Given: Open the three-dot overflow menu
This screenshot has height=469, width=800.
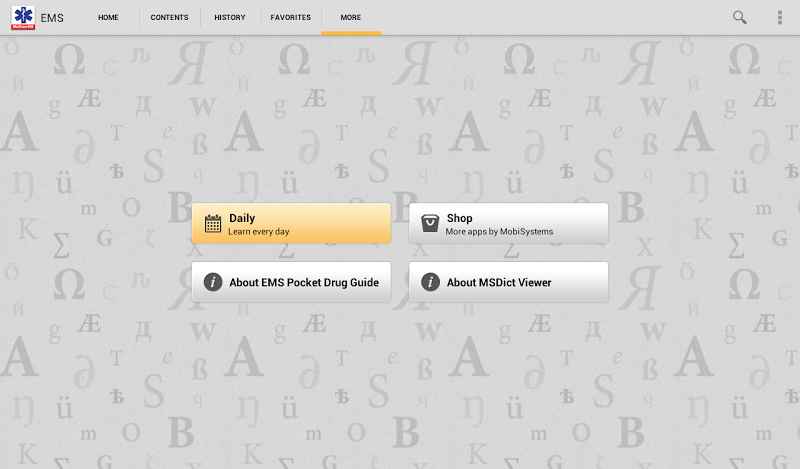Looking at the screenshot, I should [780, 17].
